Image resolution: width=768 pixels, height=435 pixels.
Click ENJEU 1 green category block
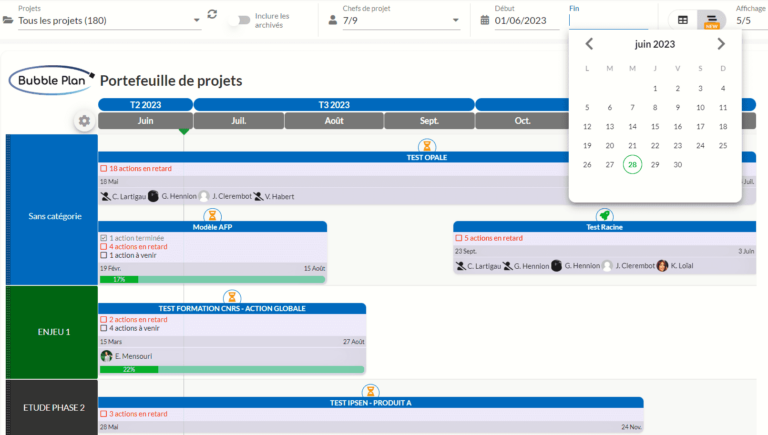tap(52, 332)
